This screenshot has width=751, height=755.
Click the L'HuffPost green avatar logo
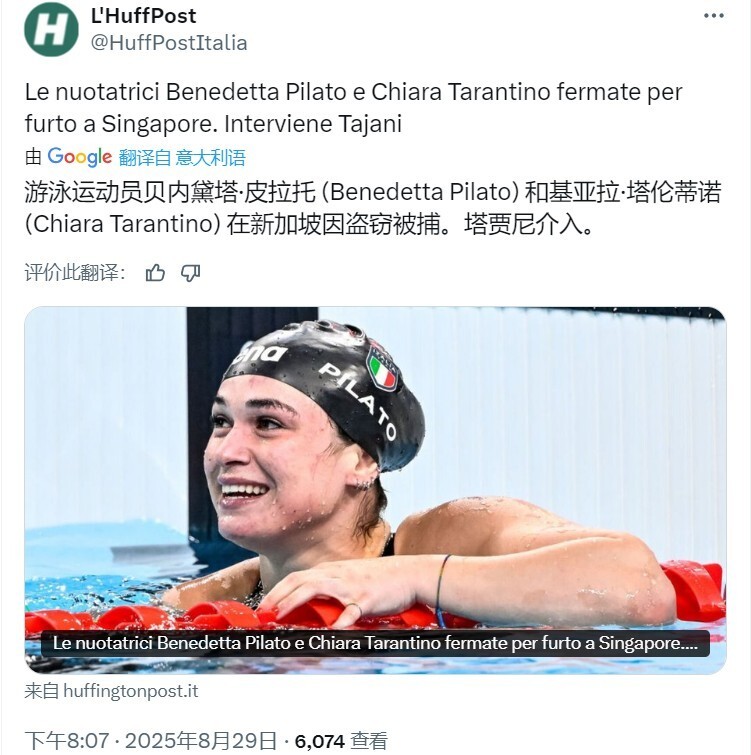coord(51,29)
